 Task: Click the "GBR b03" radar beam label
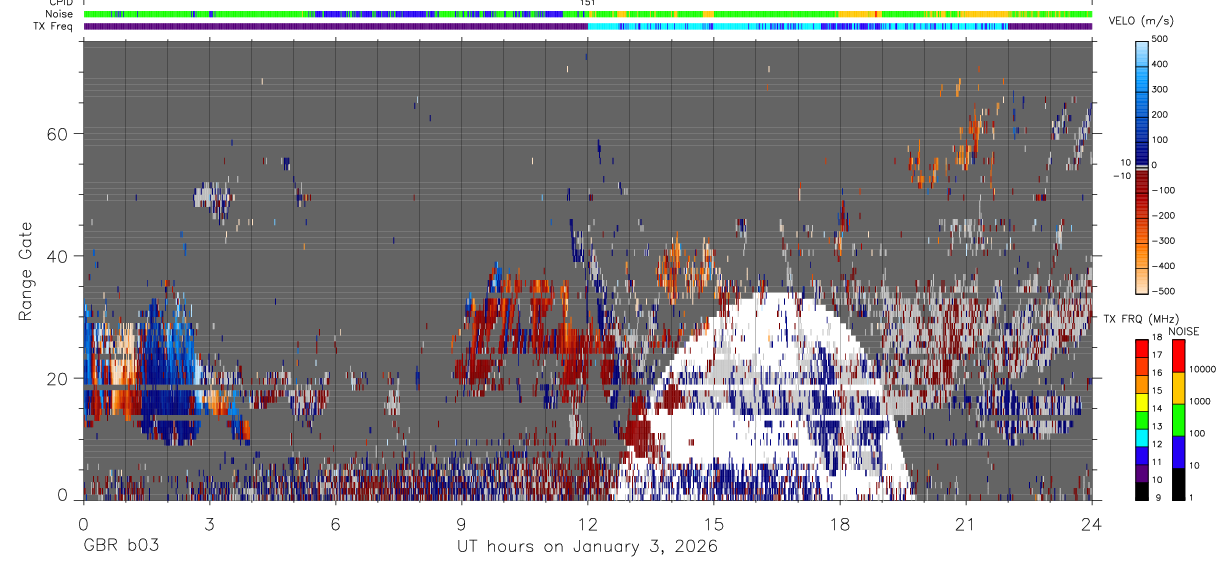click(x=121, y=547)
